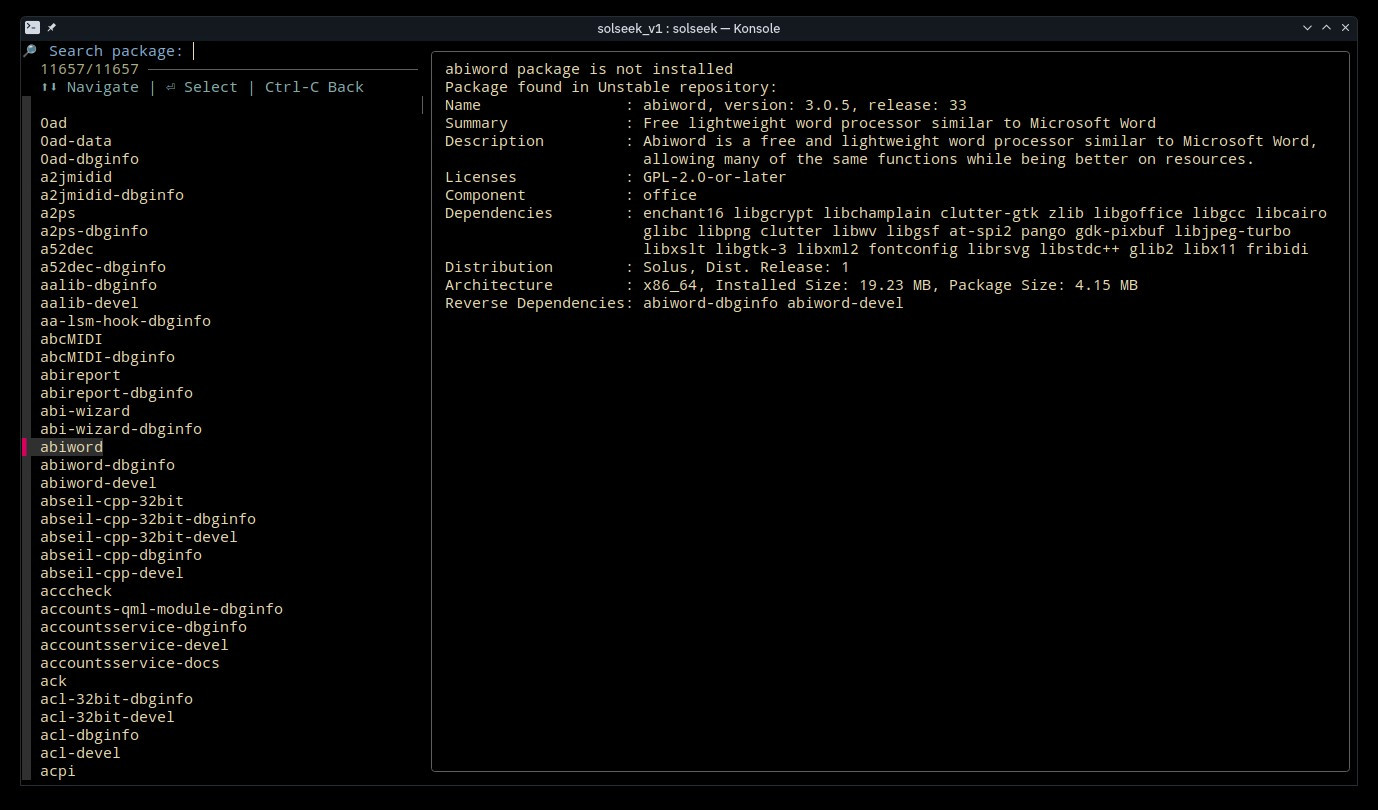Click the Konsole terminal icon in title bar
The image size is (1378, 810).
click(32, 28)
